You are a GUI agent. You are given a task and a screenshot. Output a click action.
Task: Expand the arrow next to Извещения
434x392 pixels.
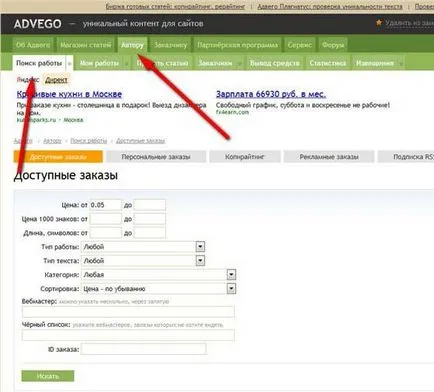(x=401, y=63)
